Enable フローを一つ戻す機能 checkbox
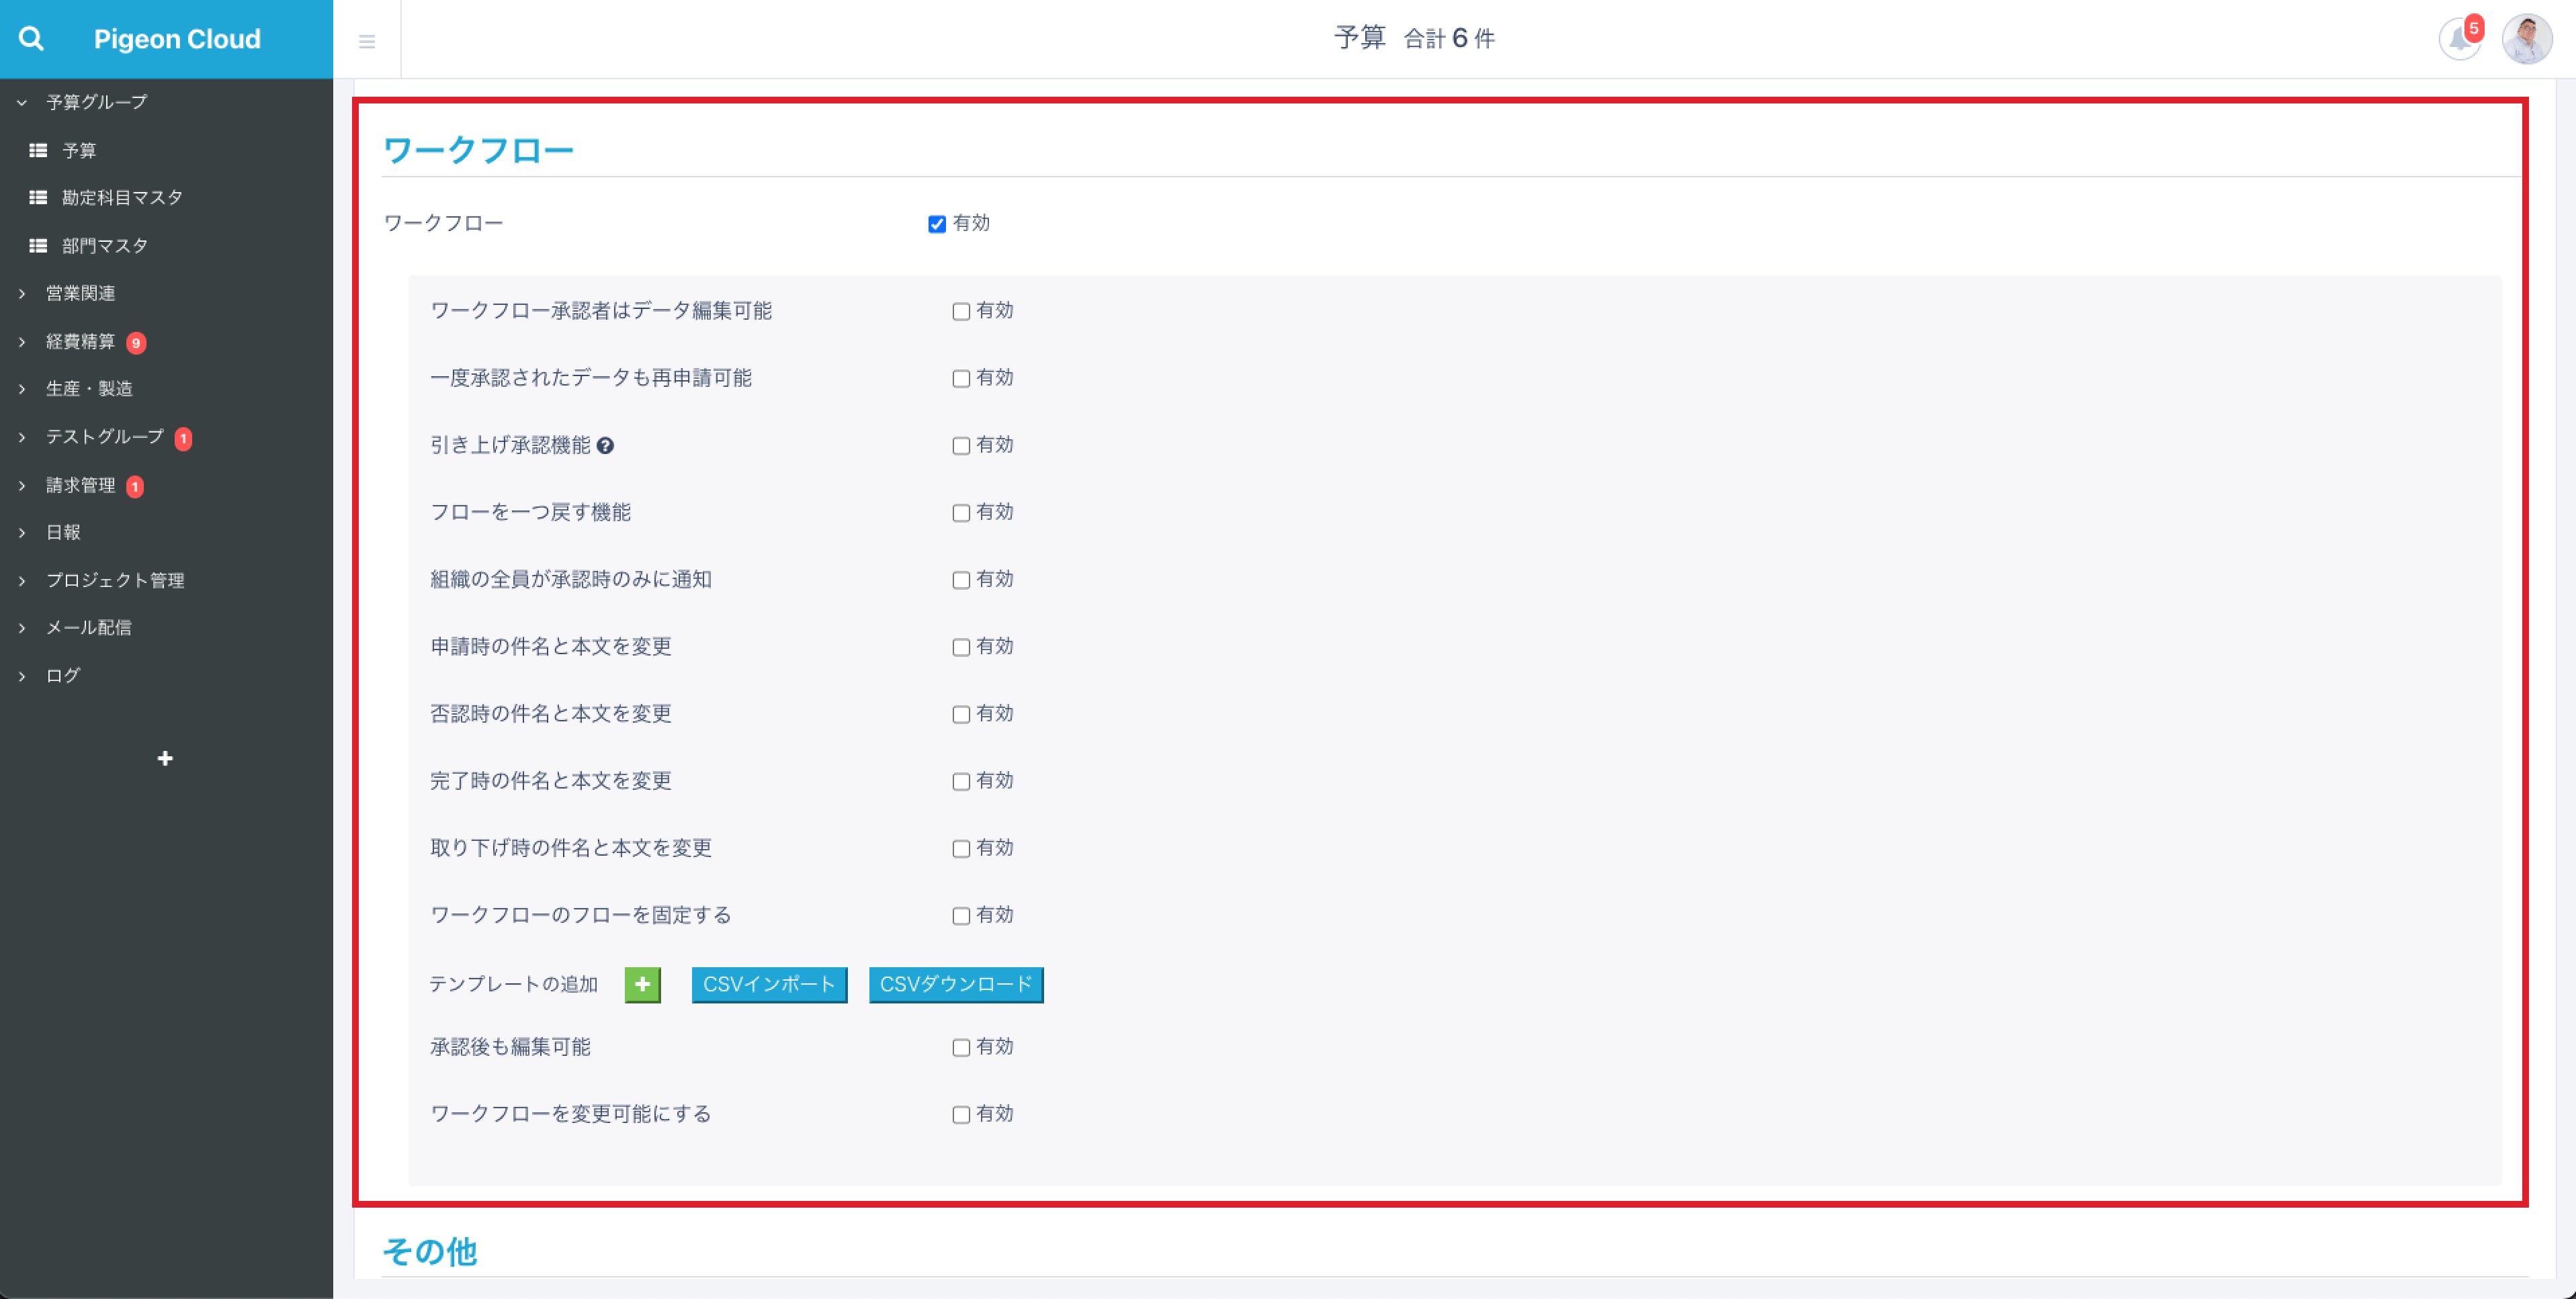This screenshot has height=1299, width=2576. 961,513
